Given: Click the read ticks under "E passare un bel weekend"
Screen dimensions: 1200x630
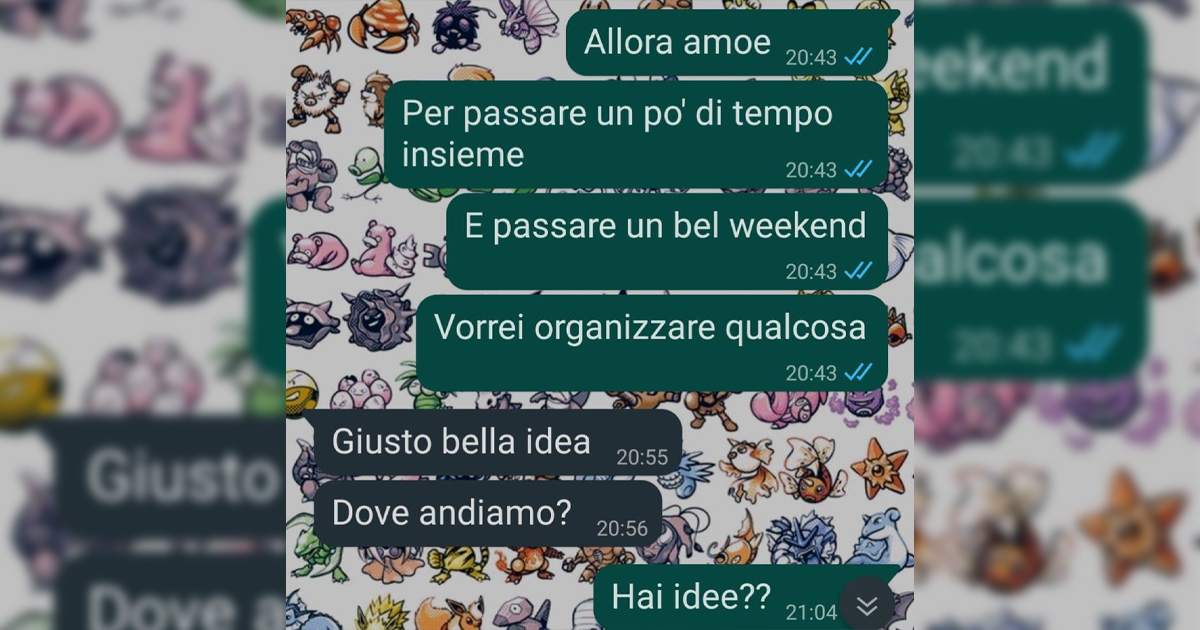Looking at the screenshot, I should click(x=858, y=271).
